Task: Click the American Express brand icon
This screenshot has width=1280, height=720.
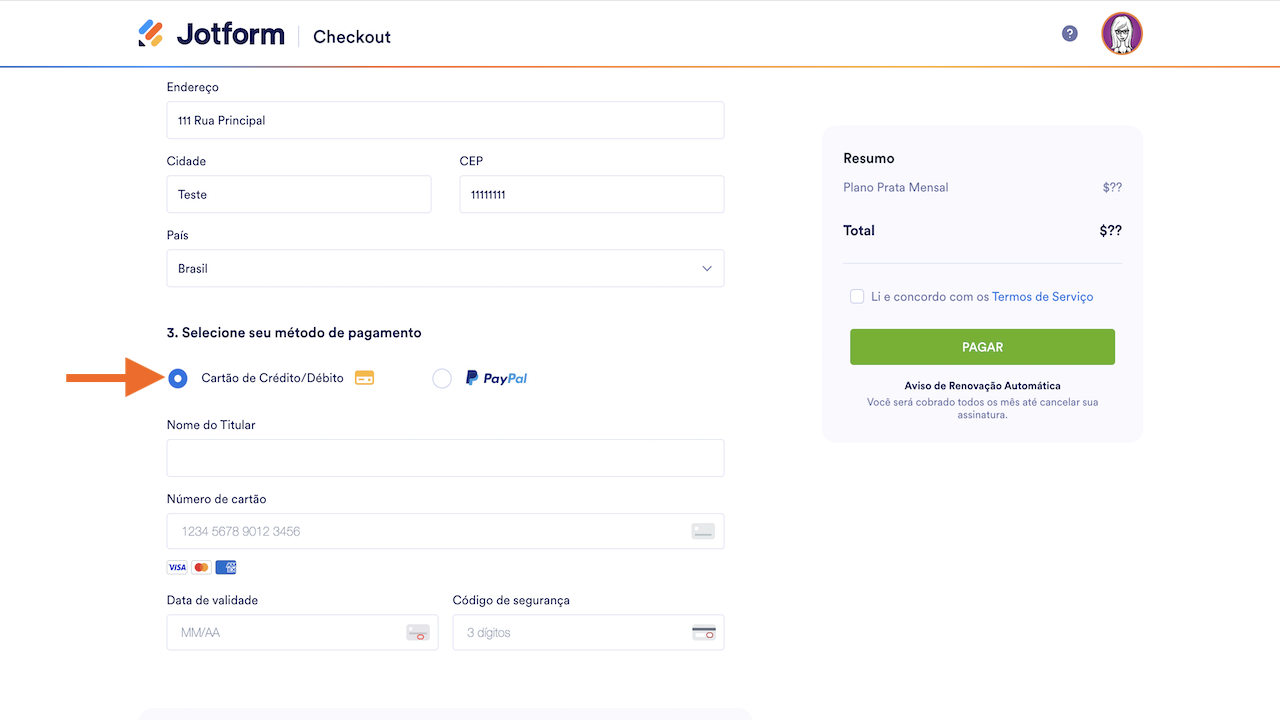Action: (x=226, y=567)
